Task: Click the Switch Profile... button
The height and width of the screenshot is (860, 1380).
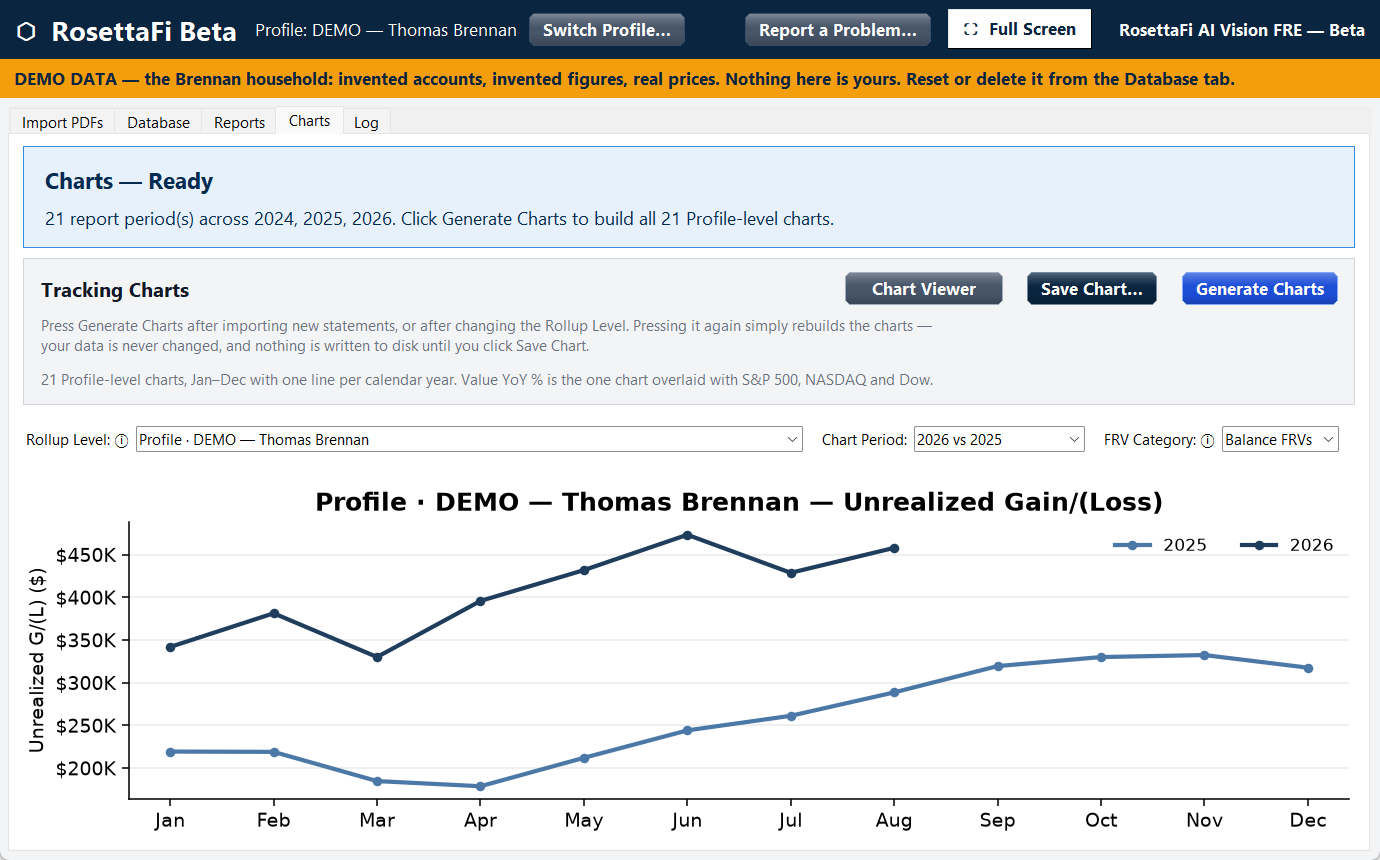Action: coord(607,30)
